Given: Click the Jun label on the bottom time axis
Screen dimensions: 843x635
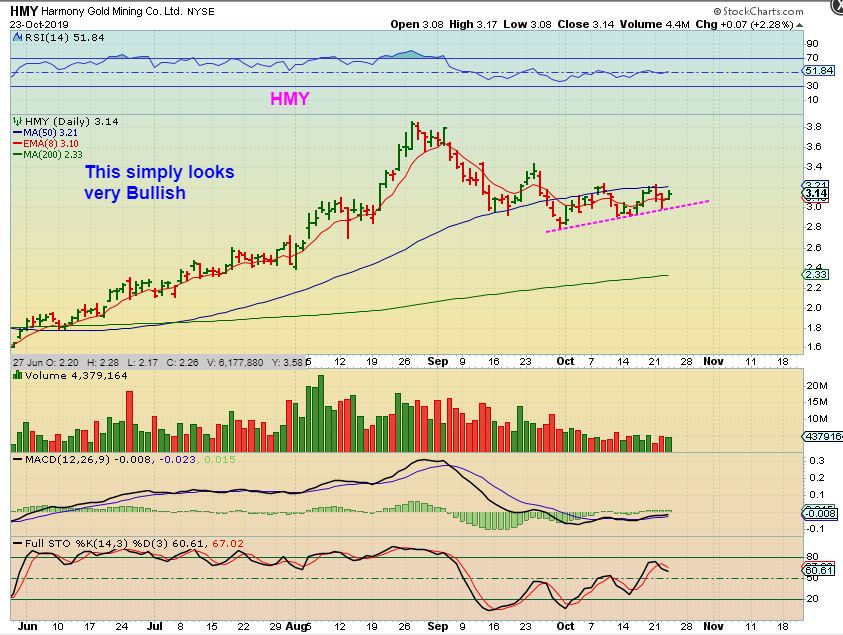Looking at the screenshot, I should [27, 626].
